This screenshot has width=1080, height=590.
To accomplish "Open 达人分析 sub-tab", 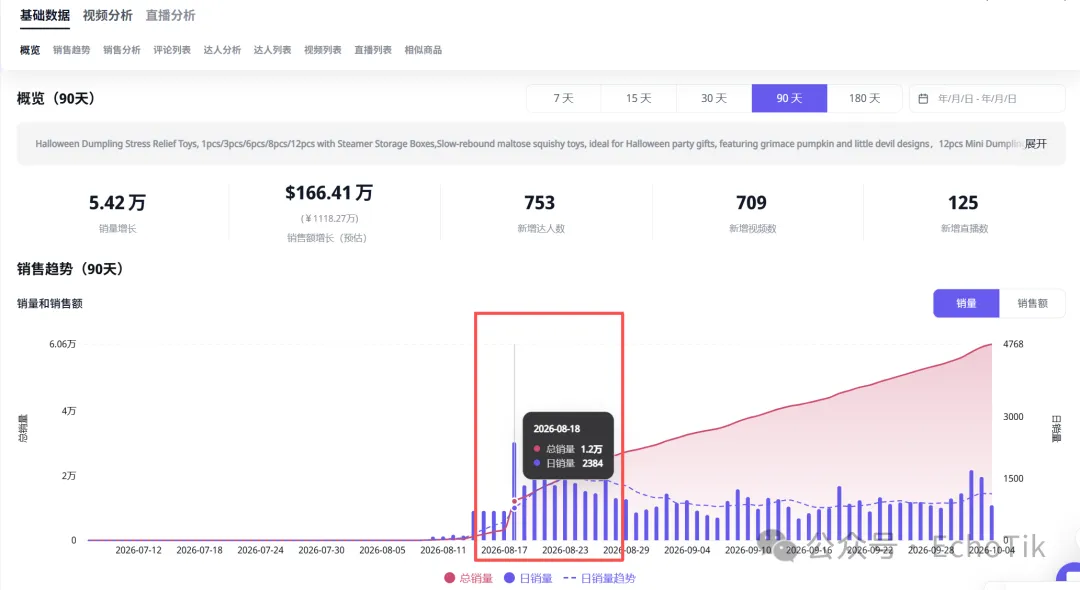I will click(x=222, y=50).
